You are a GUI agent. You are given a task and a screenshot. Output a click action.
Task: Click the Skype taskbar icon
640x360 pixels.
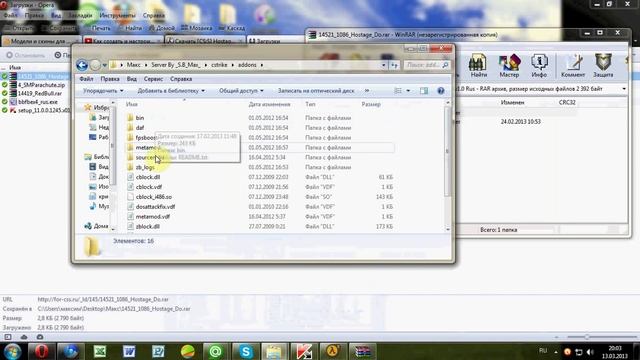click(x=245, y=351)
